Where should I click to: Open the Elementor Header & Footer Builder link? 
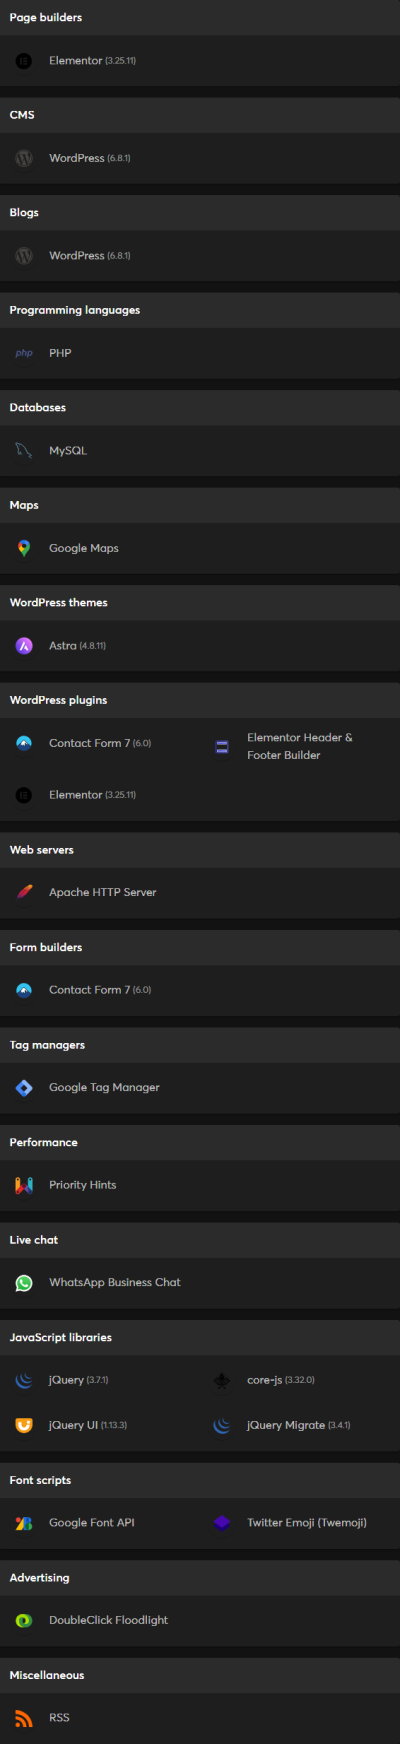(300, 746)
